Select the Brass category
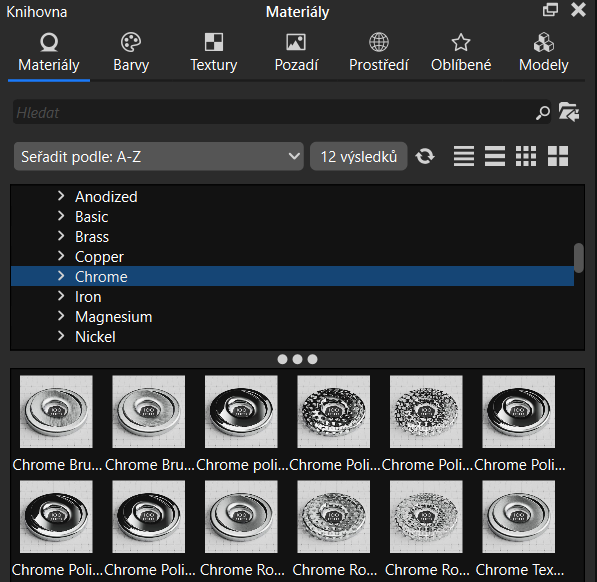 [x=92, y=237]
